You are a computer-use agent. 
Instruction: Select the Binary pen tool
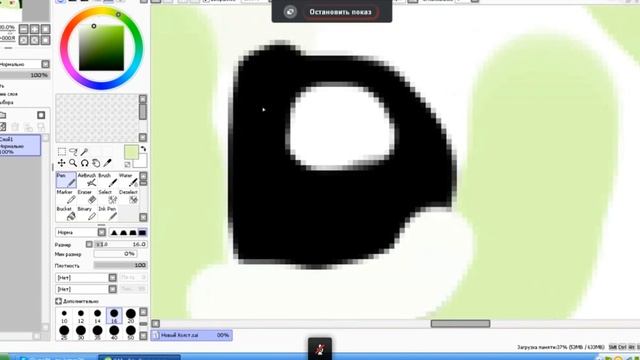pos(87,213)
